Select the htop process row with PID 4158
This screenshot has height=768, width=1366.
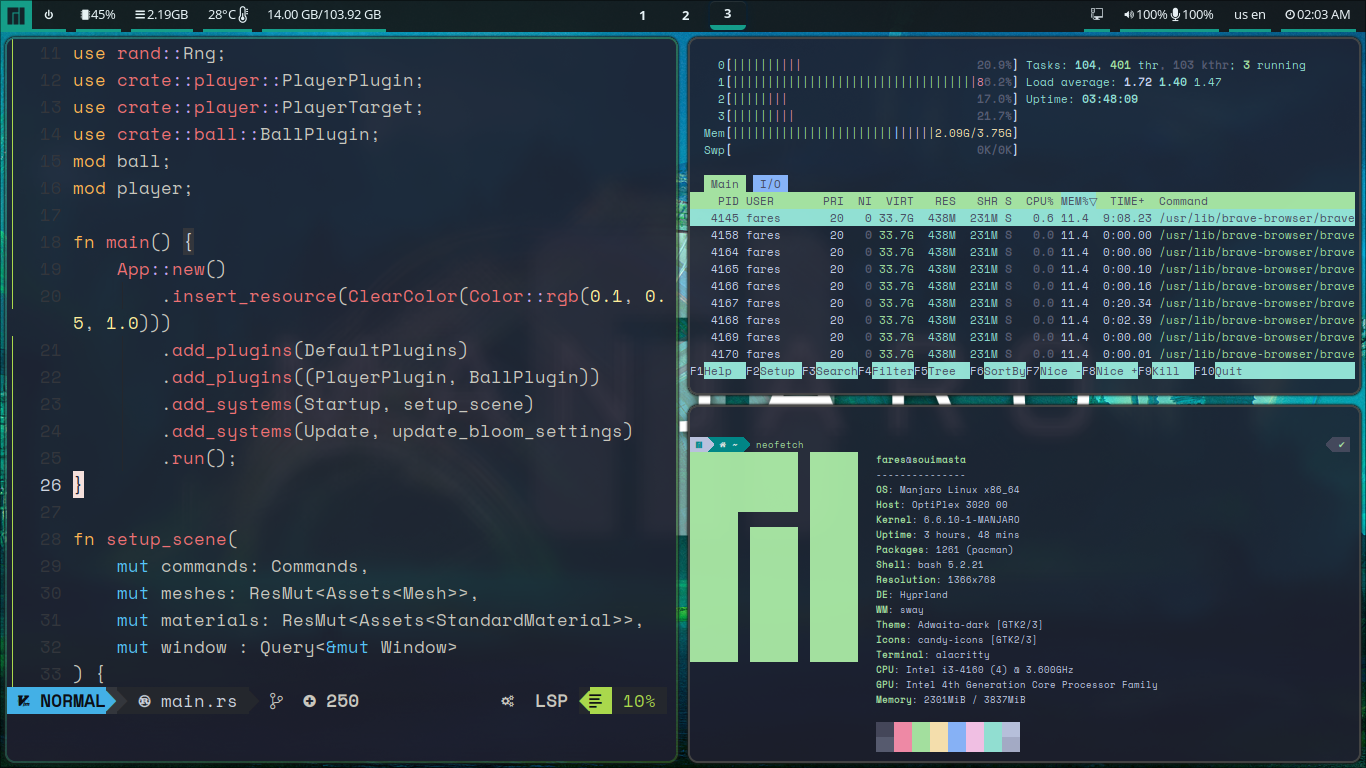1022,235
